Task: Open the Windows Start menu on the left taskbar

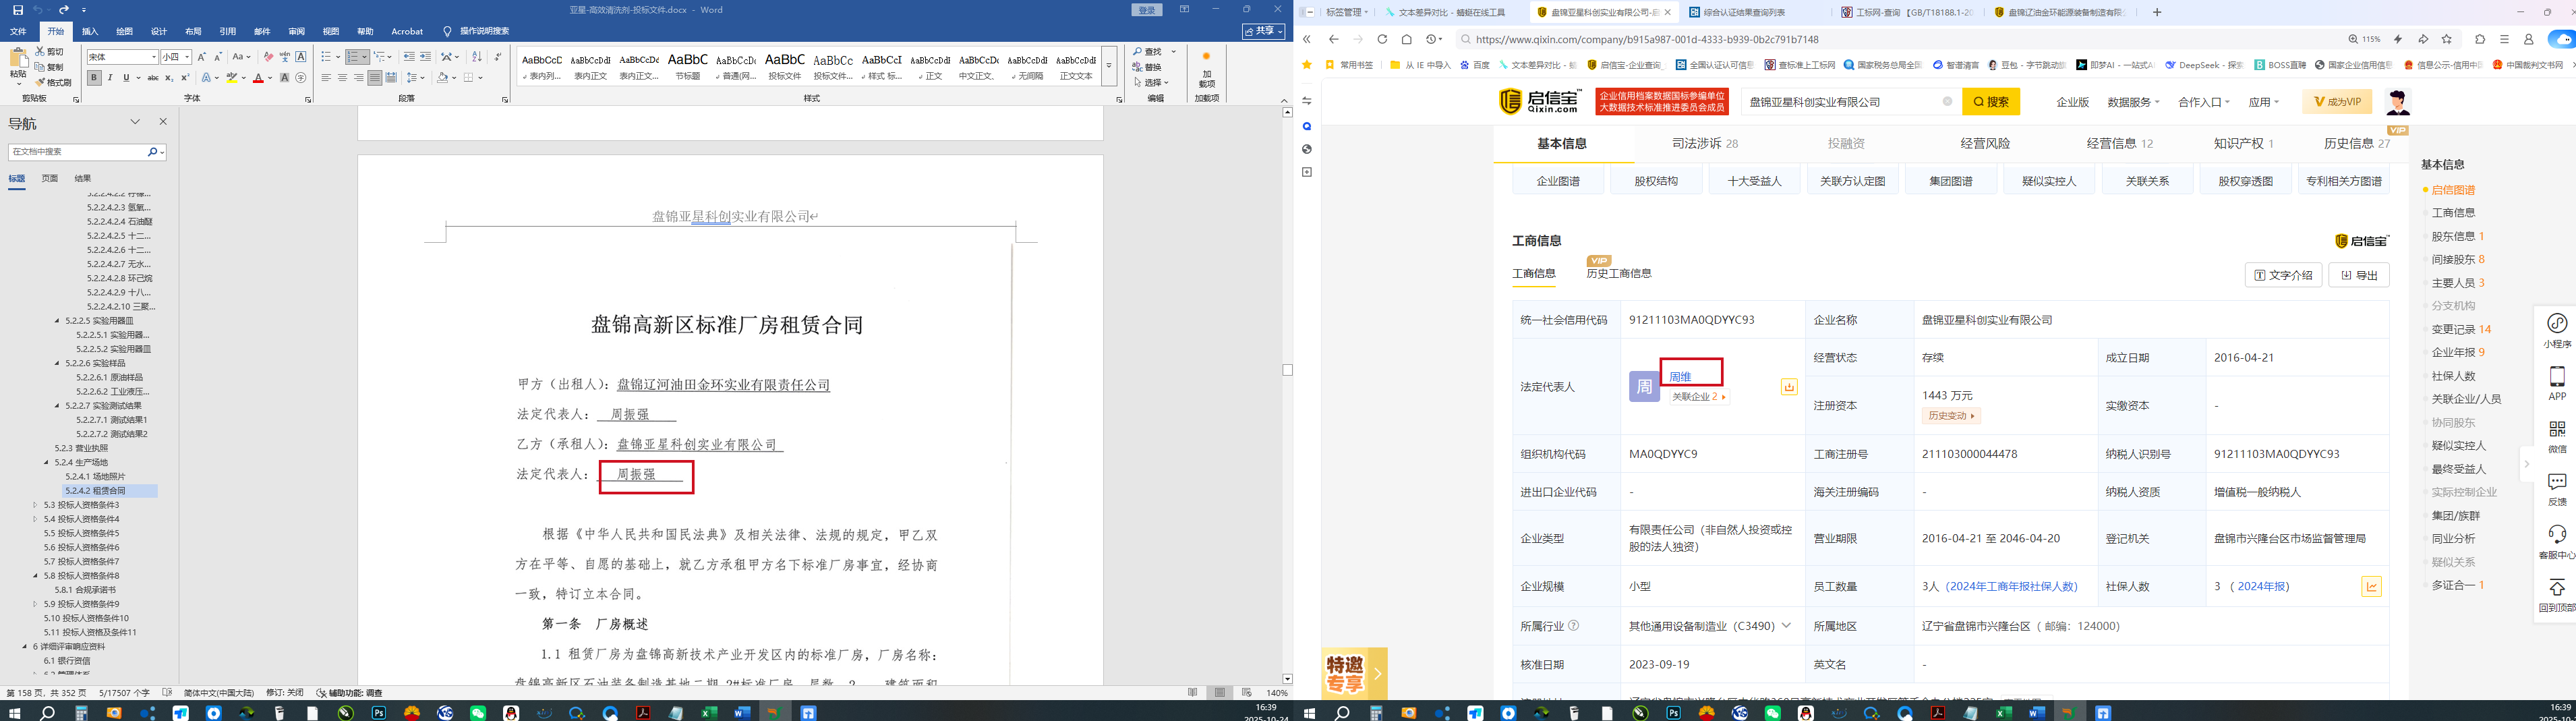Action: click(14, 713)
